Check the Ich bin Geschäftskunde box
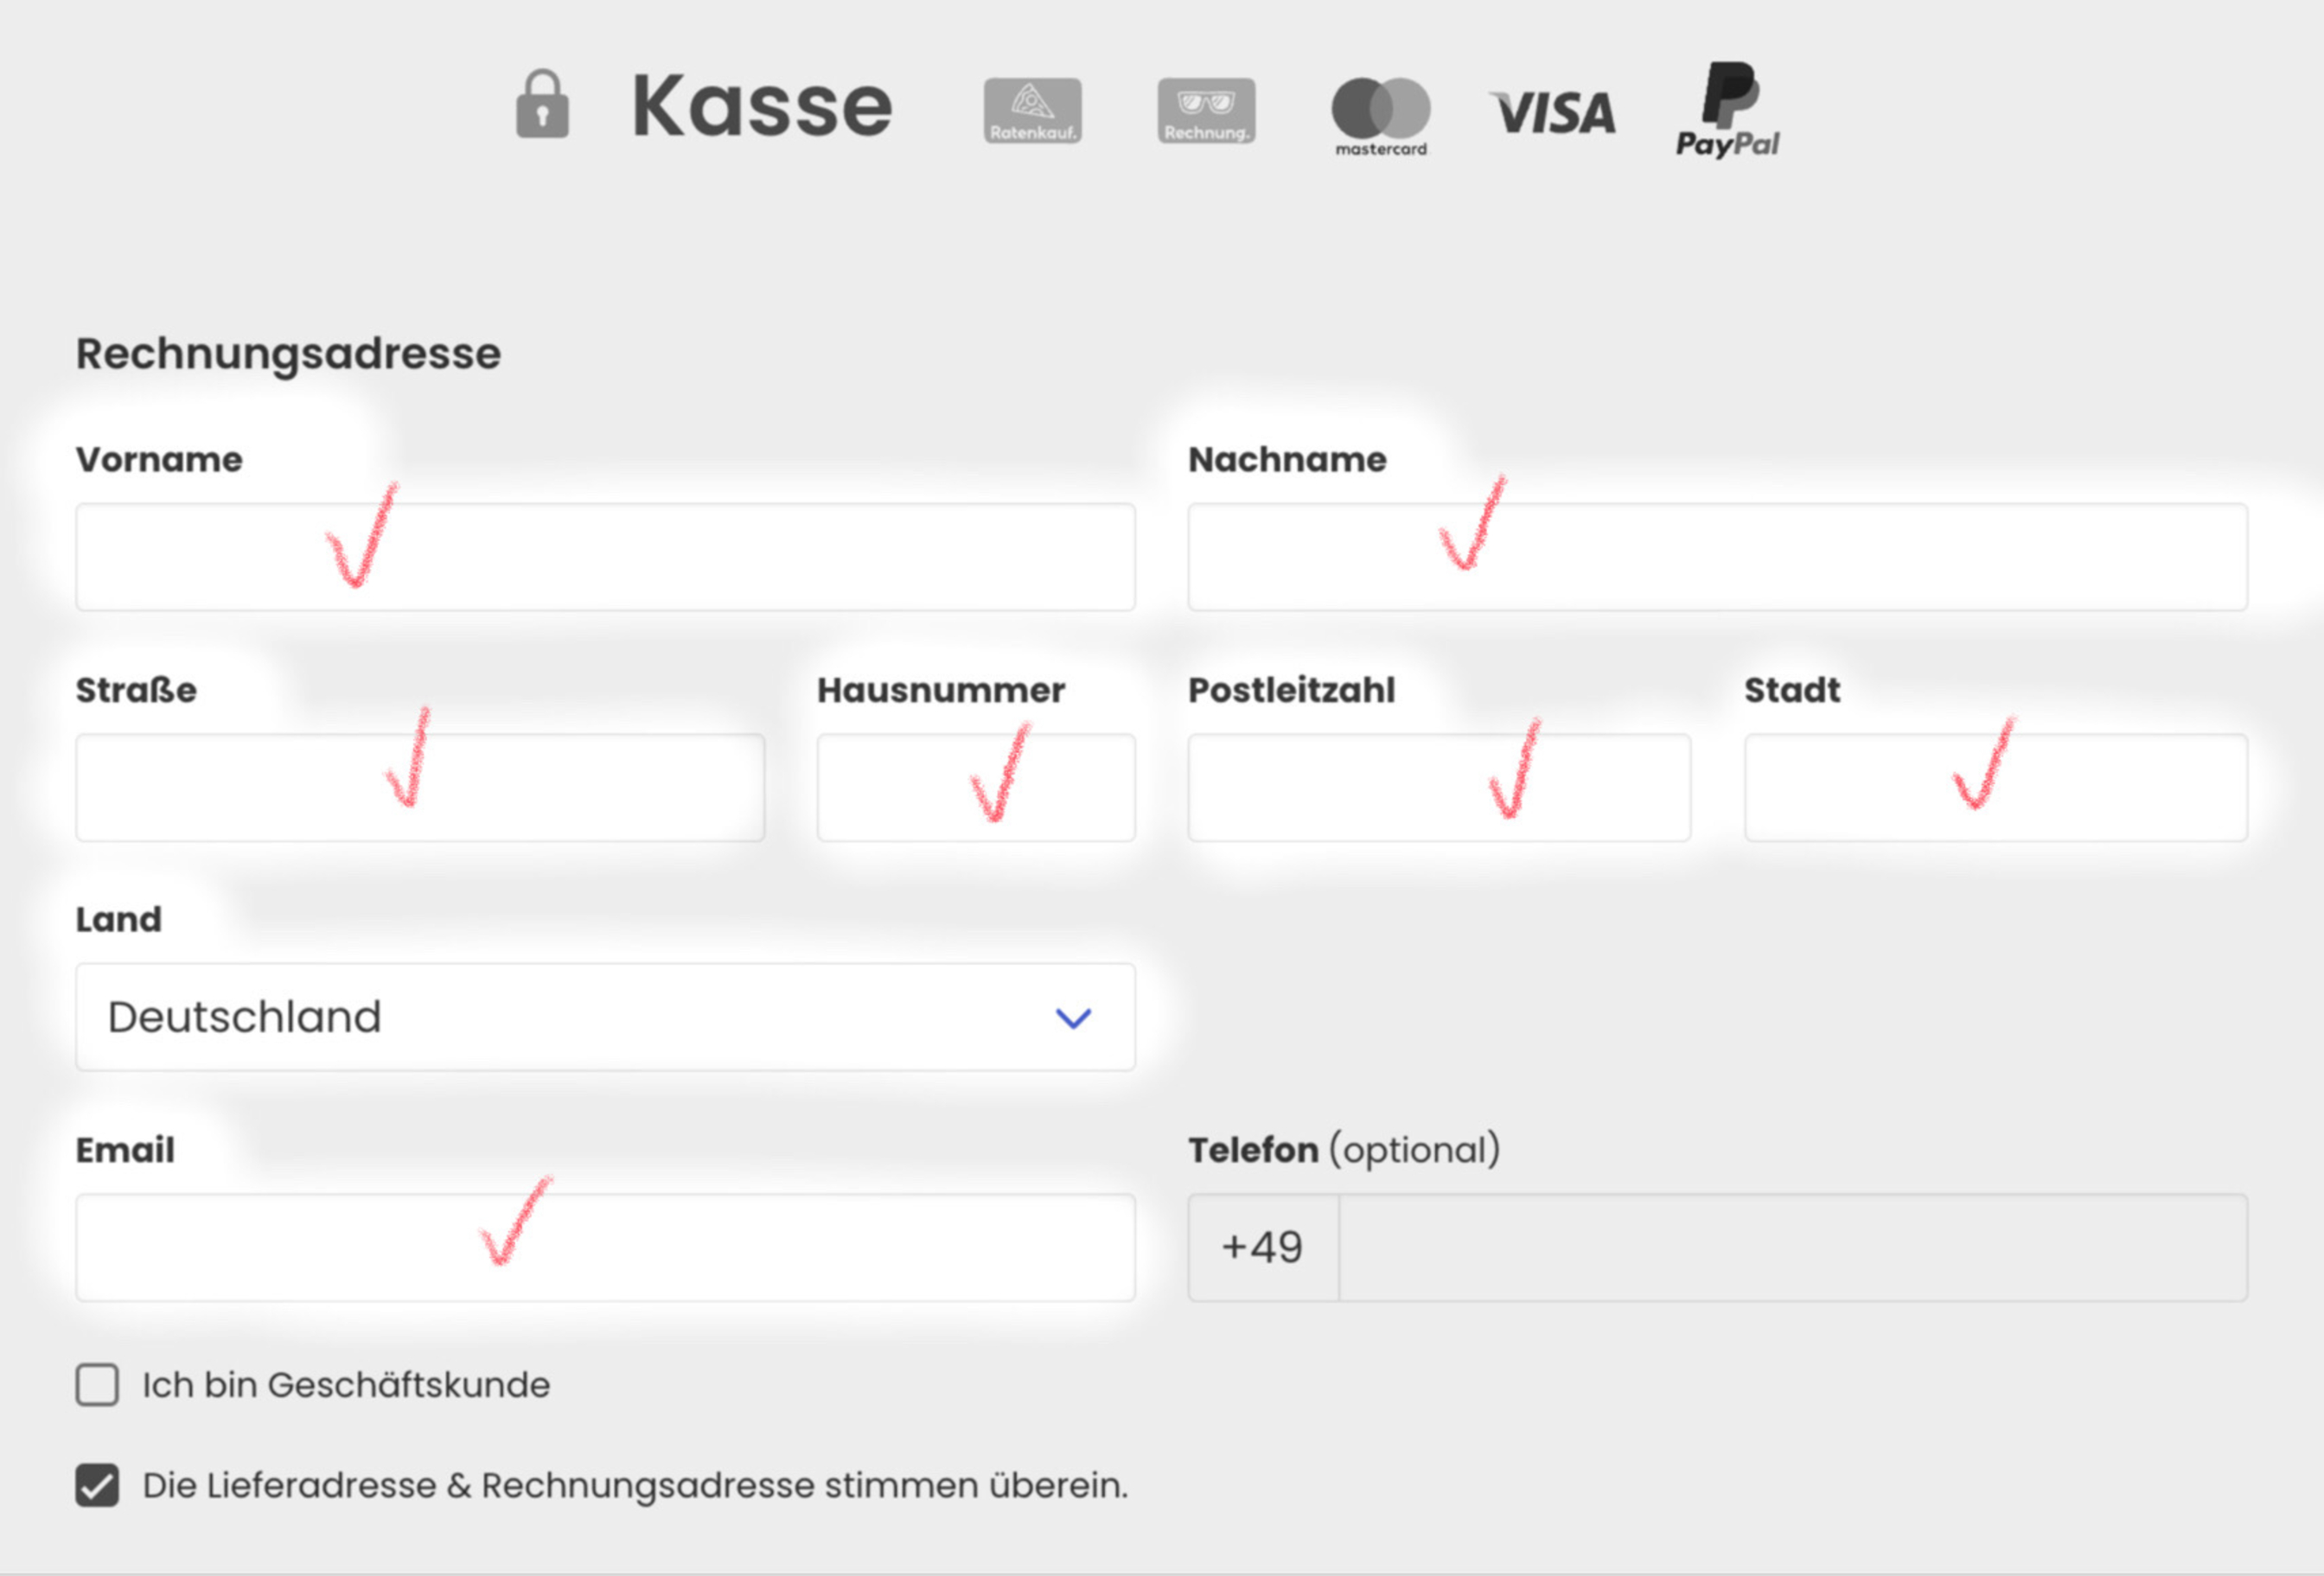This screenshot has height=1576, width=2324. click(97, 1385)
